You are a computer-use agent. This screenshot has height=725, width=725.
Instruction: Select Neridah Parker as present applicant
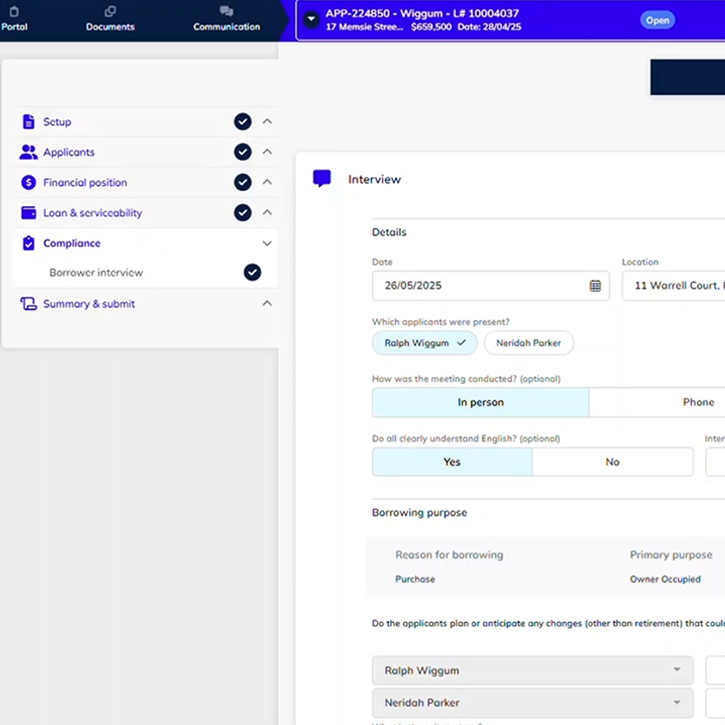[x=528, y=343]
